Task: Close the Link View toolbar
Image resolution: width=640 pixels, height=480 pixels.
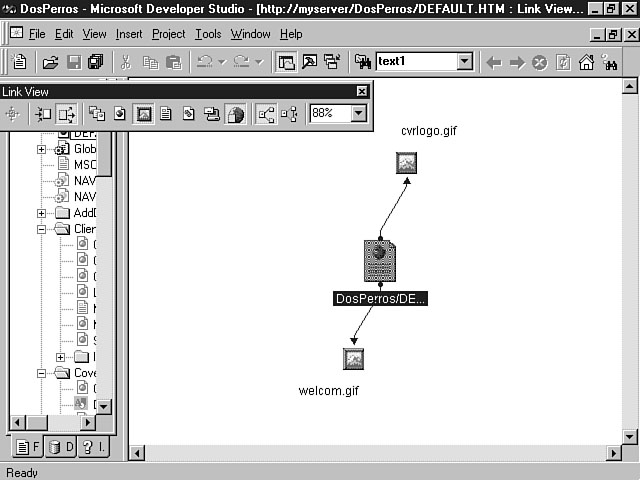Action: [x=362, y=92]
